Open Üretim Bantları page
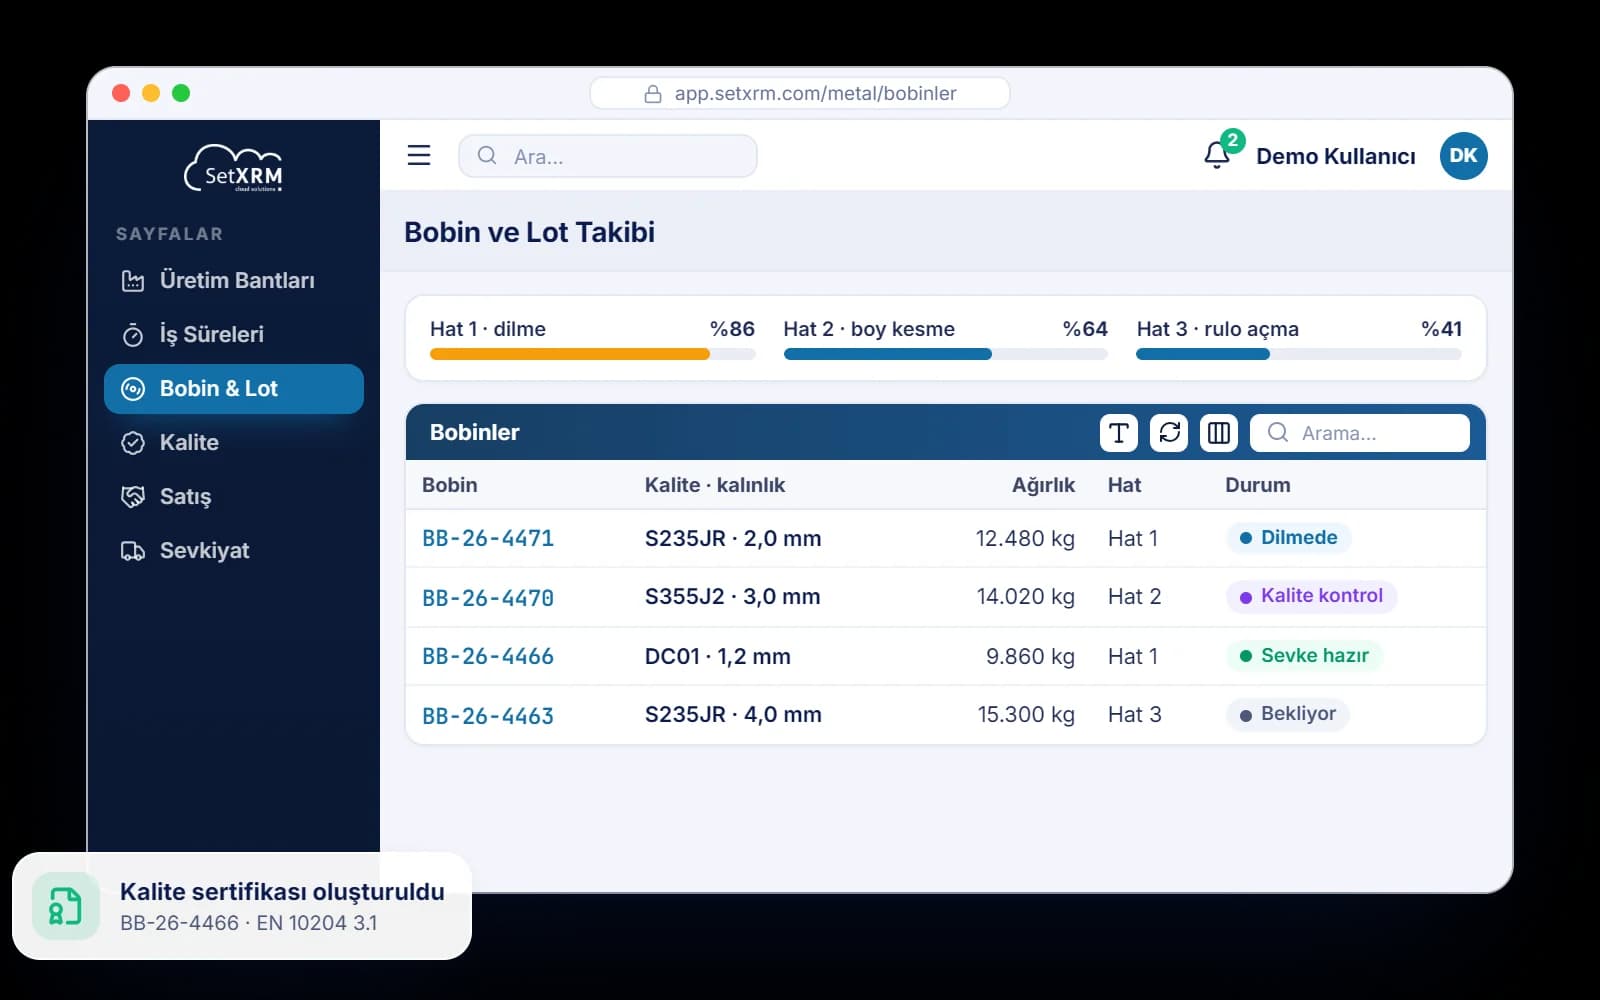The width and height of the screenshot is (1600, 1000). click(x=234, y=280)
